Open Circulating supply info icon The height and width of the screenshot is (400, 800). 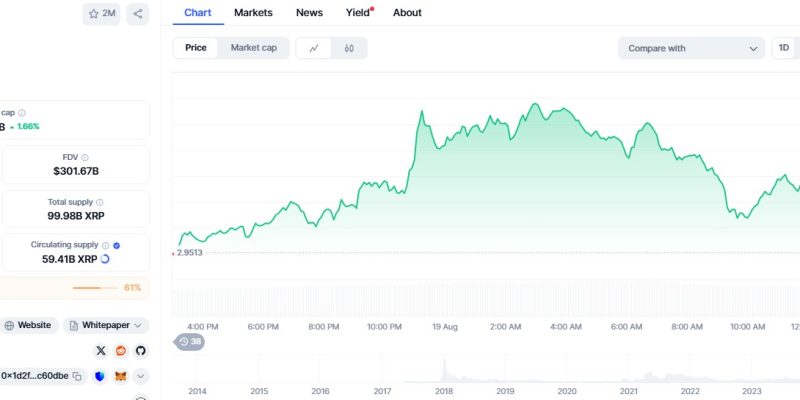tap(105, 245)
